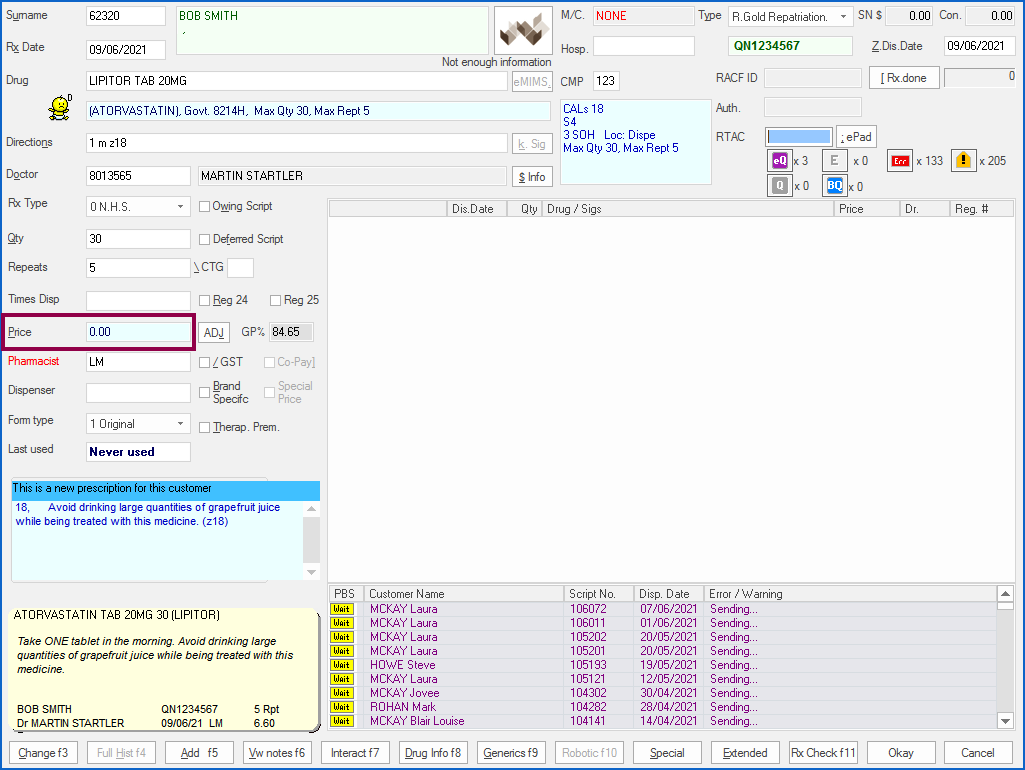Click into the Price input field

click(138, 332)
